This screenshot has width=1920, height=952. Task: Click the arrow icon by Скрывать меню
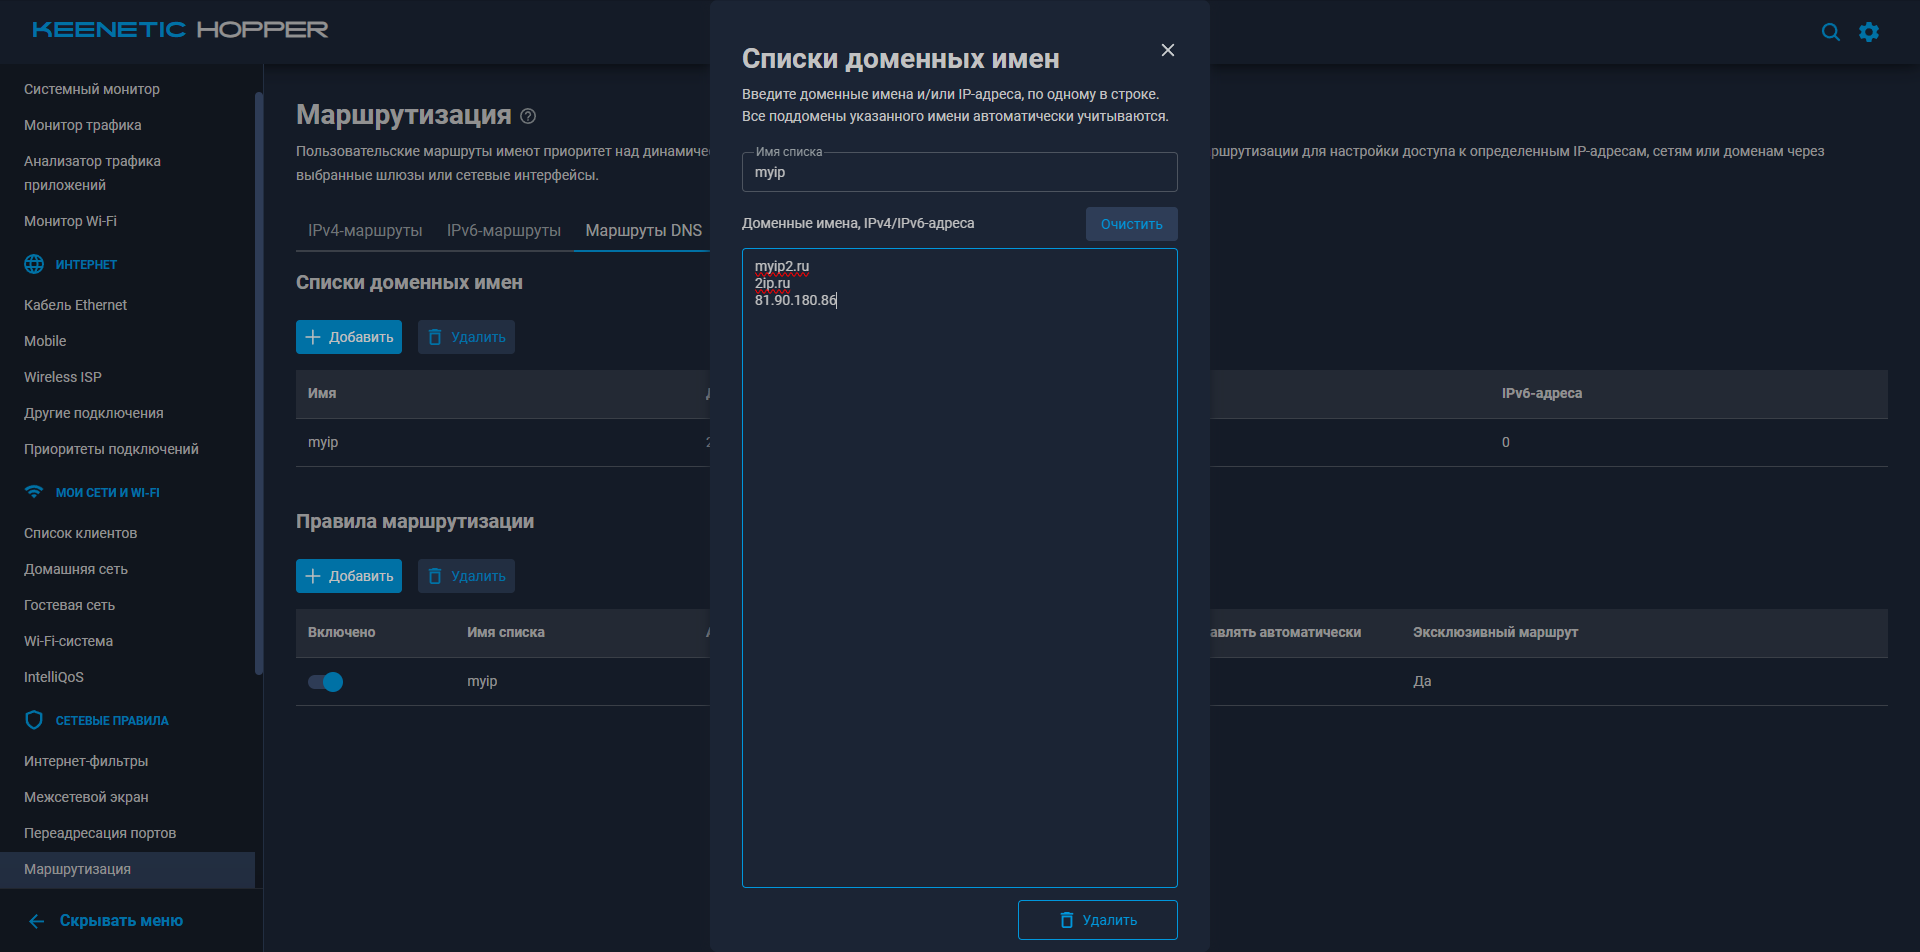click(x=37, y=921)
